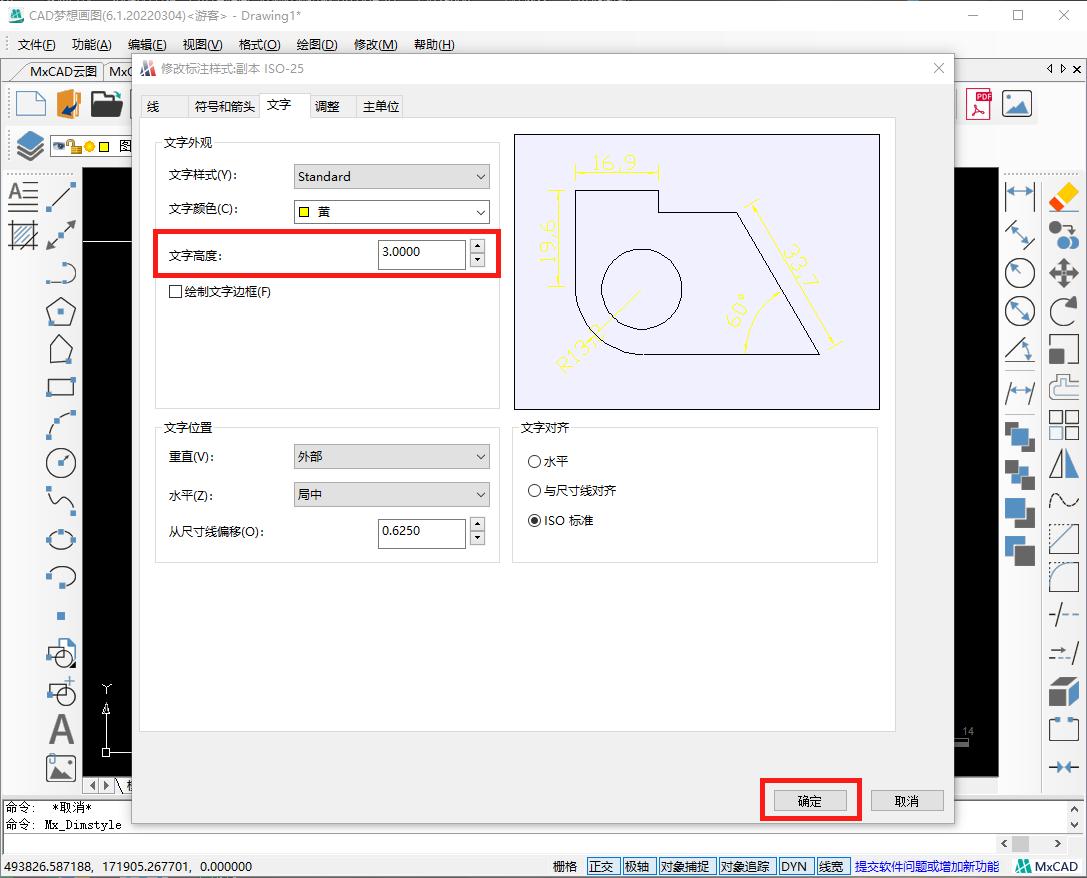
Task: Select the single-line Text tool (A icon)
Action: pyautogui.click(x=61, y=730)
